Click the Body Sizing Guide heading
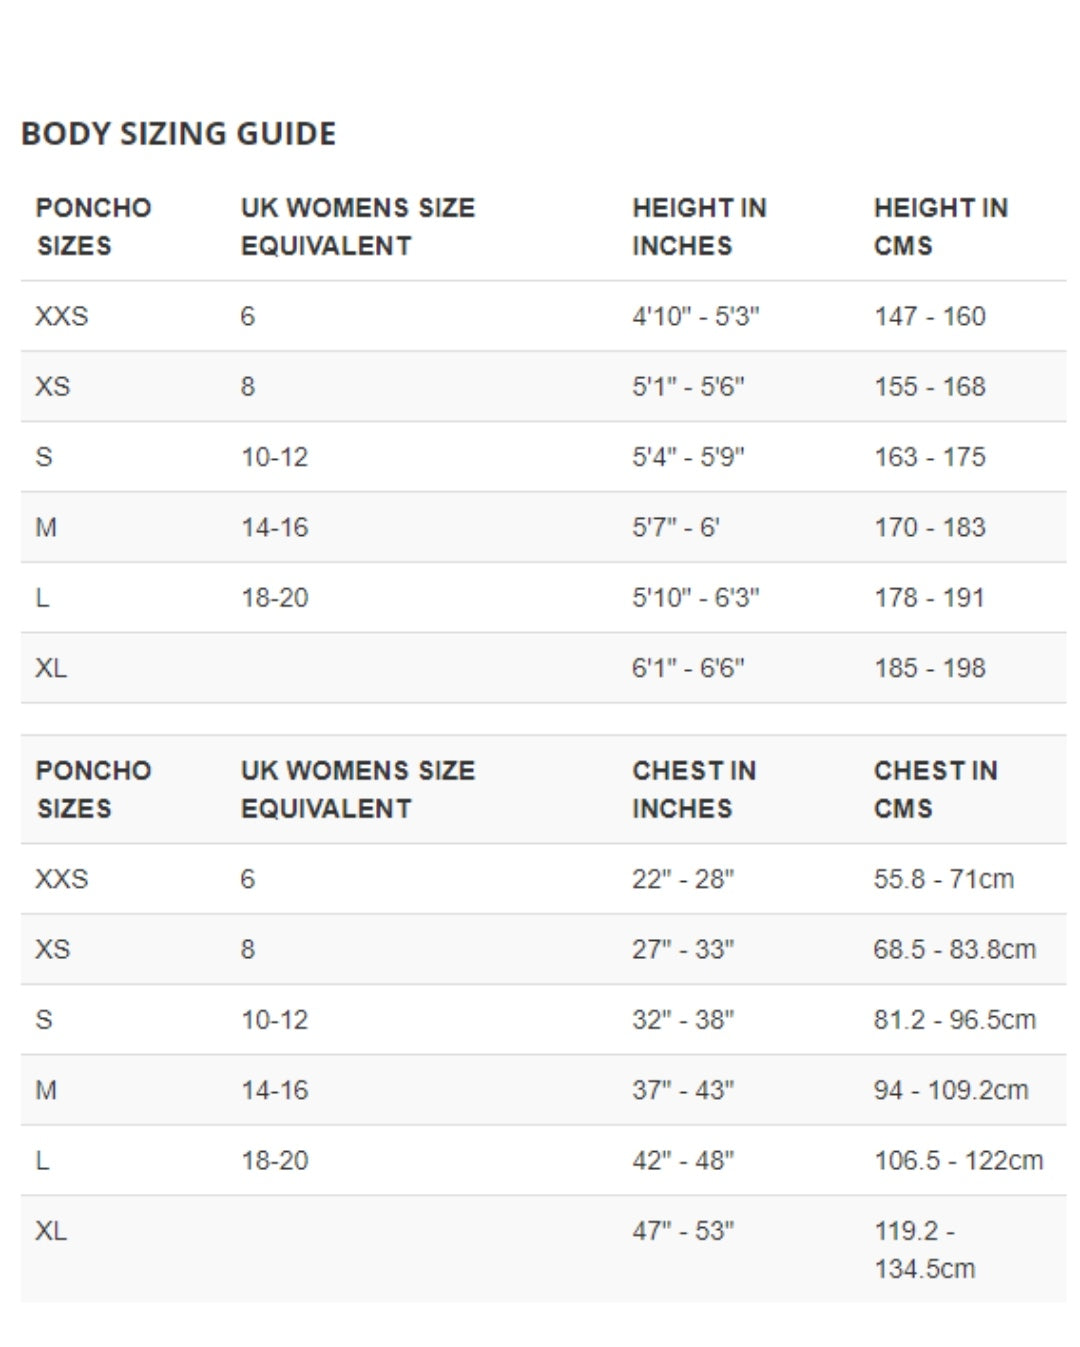This screenshot has height=1347, width=1080. coord(179,134)
